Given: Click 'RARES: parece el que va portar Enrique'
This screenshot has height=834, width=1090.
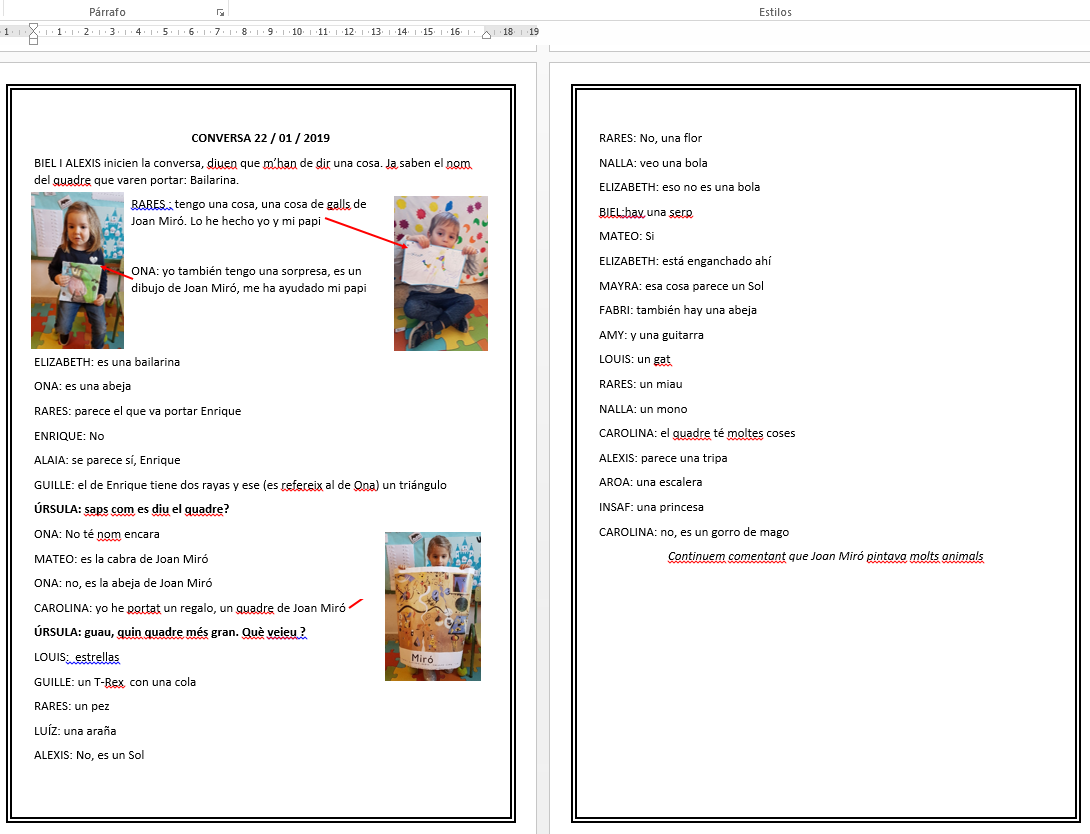Looking at the screenshot, I should click(x=138, y=411).
